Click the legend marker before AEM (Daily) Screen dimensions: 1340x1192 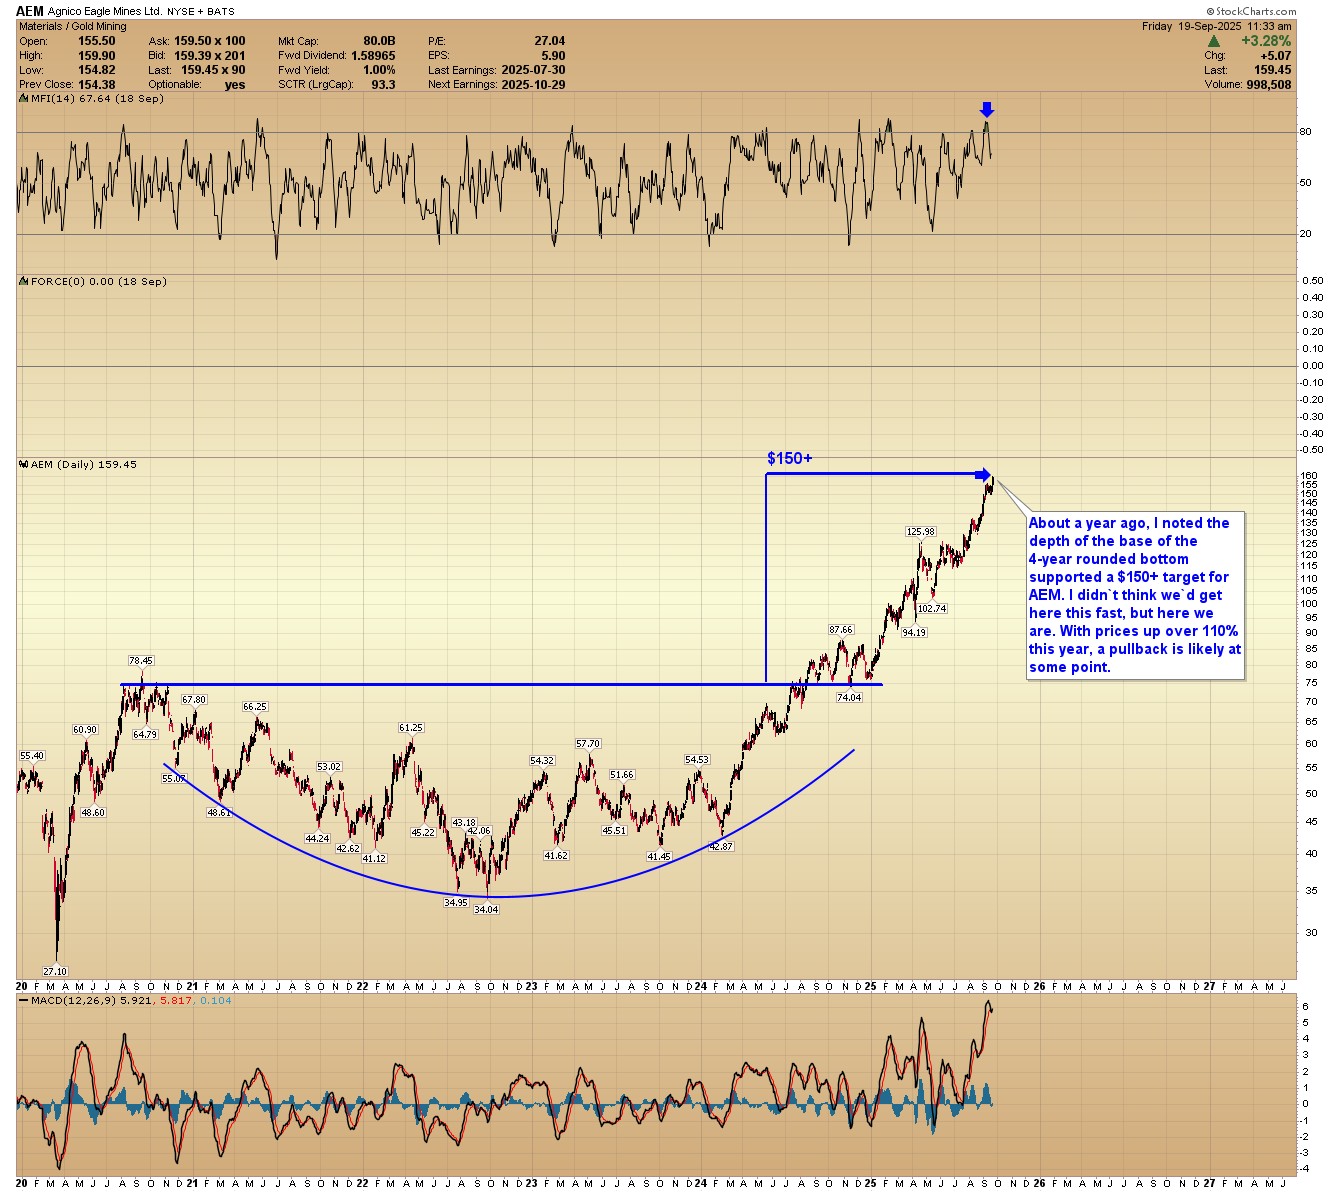[24, 465]
